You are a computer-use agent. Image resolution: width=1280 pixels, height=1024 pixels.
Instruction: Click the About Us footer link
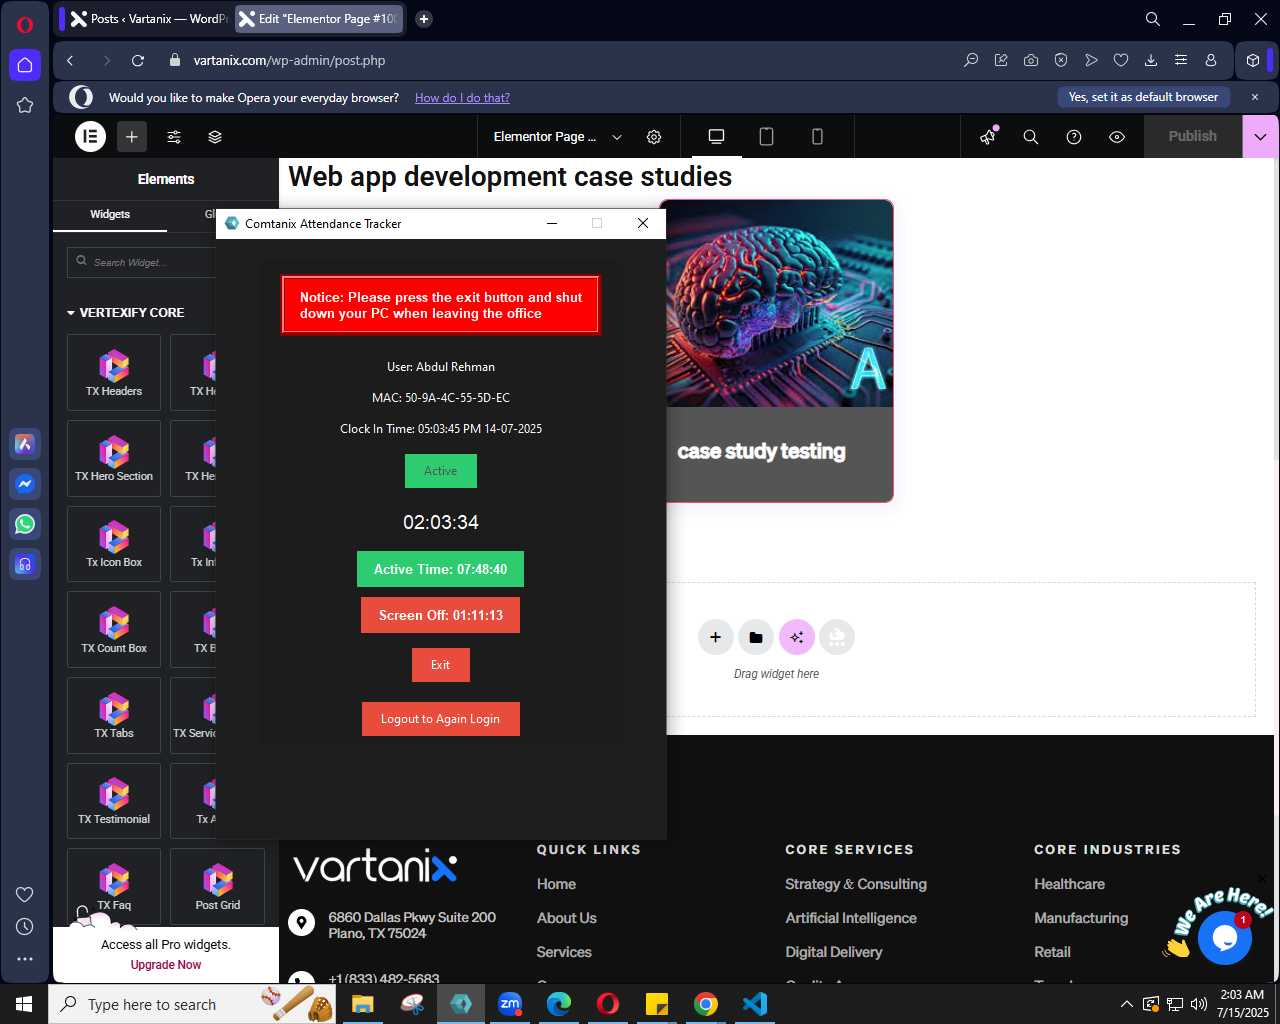point(566,918)
